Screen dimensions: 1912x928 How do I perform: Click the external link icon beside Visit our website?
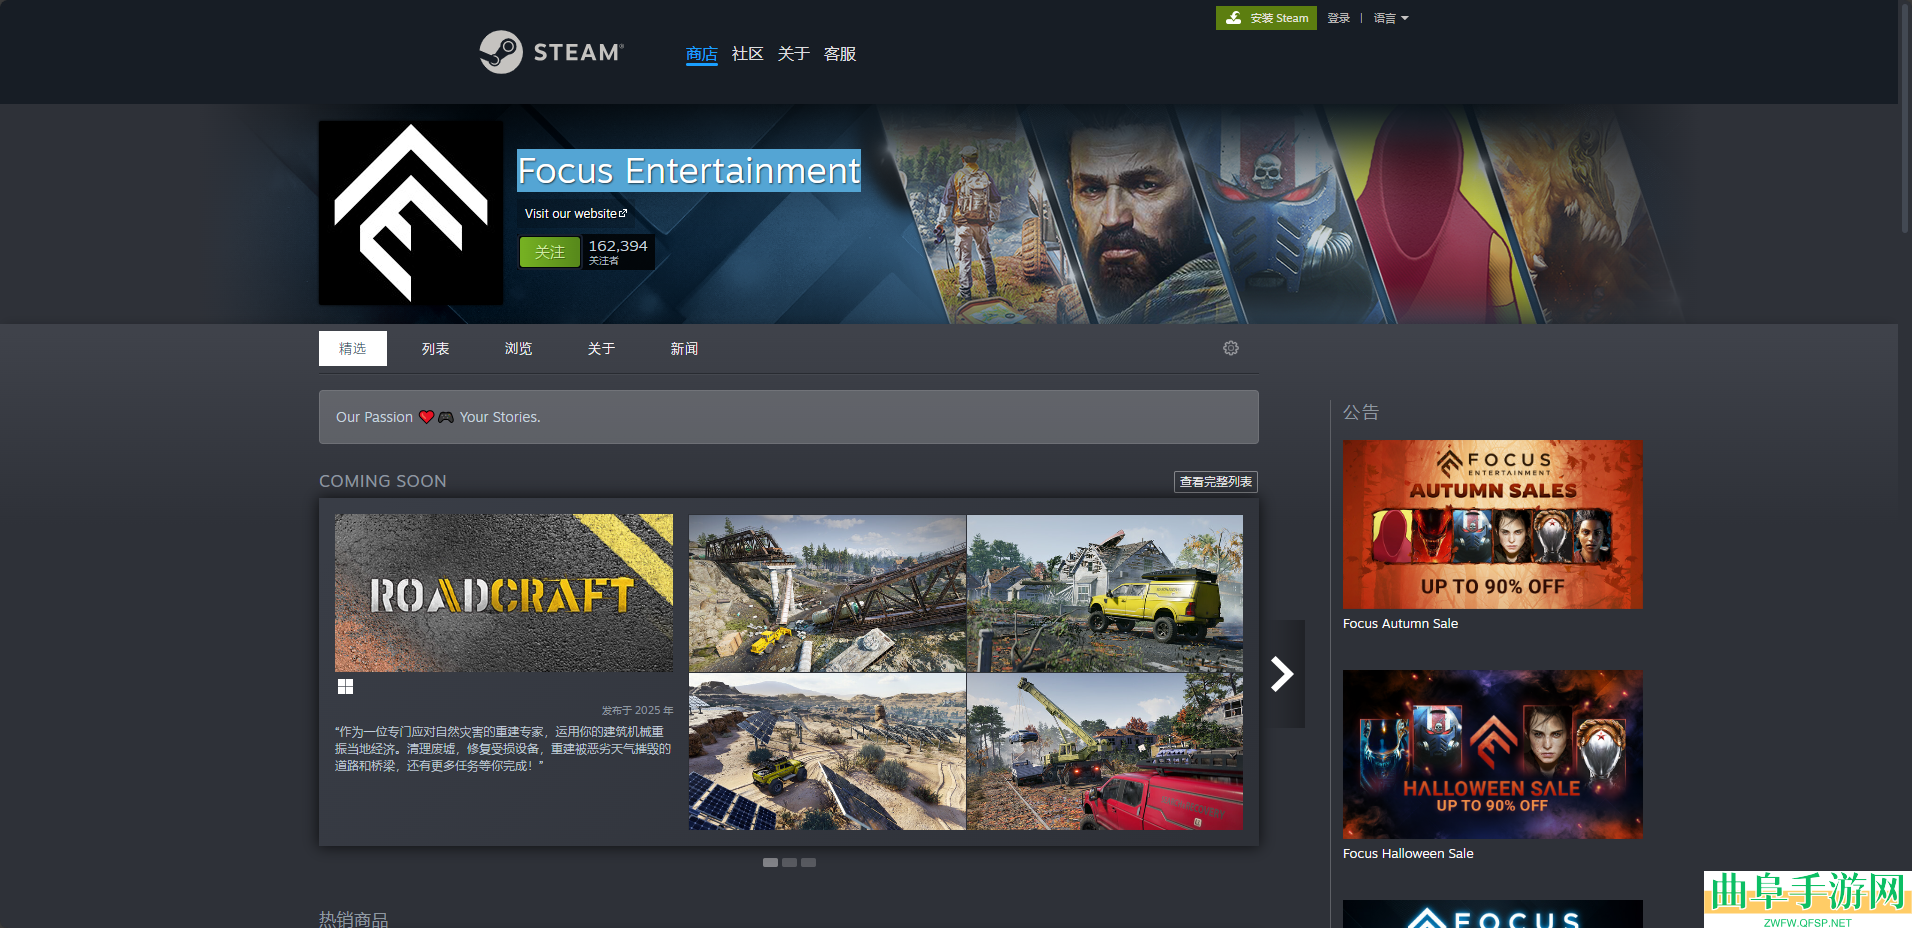(623, 213)
